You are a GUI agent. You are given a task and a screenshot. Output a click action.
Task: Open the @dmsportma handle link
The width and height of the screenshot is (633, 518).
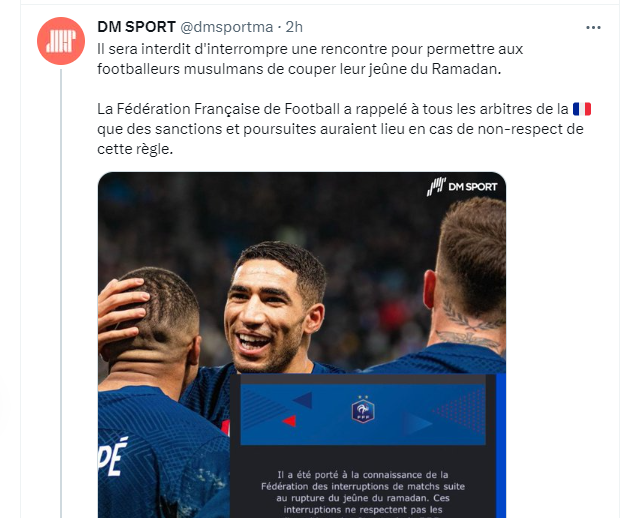point(226,27)
